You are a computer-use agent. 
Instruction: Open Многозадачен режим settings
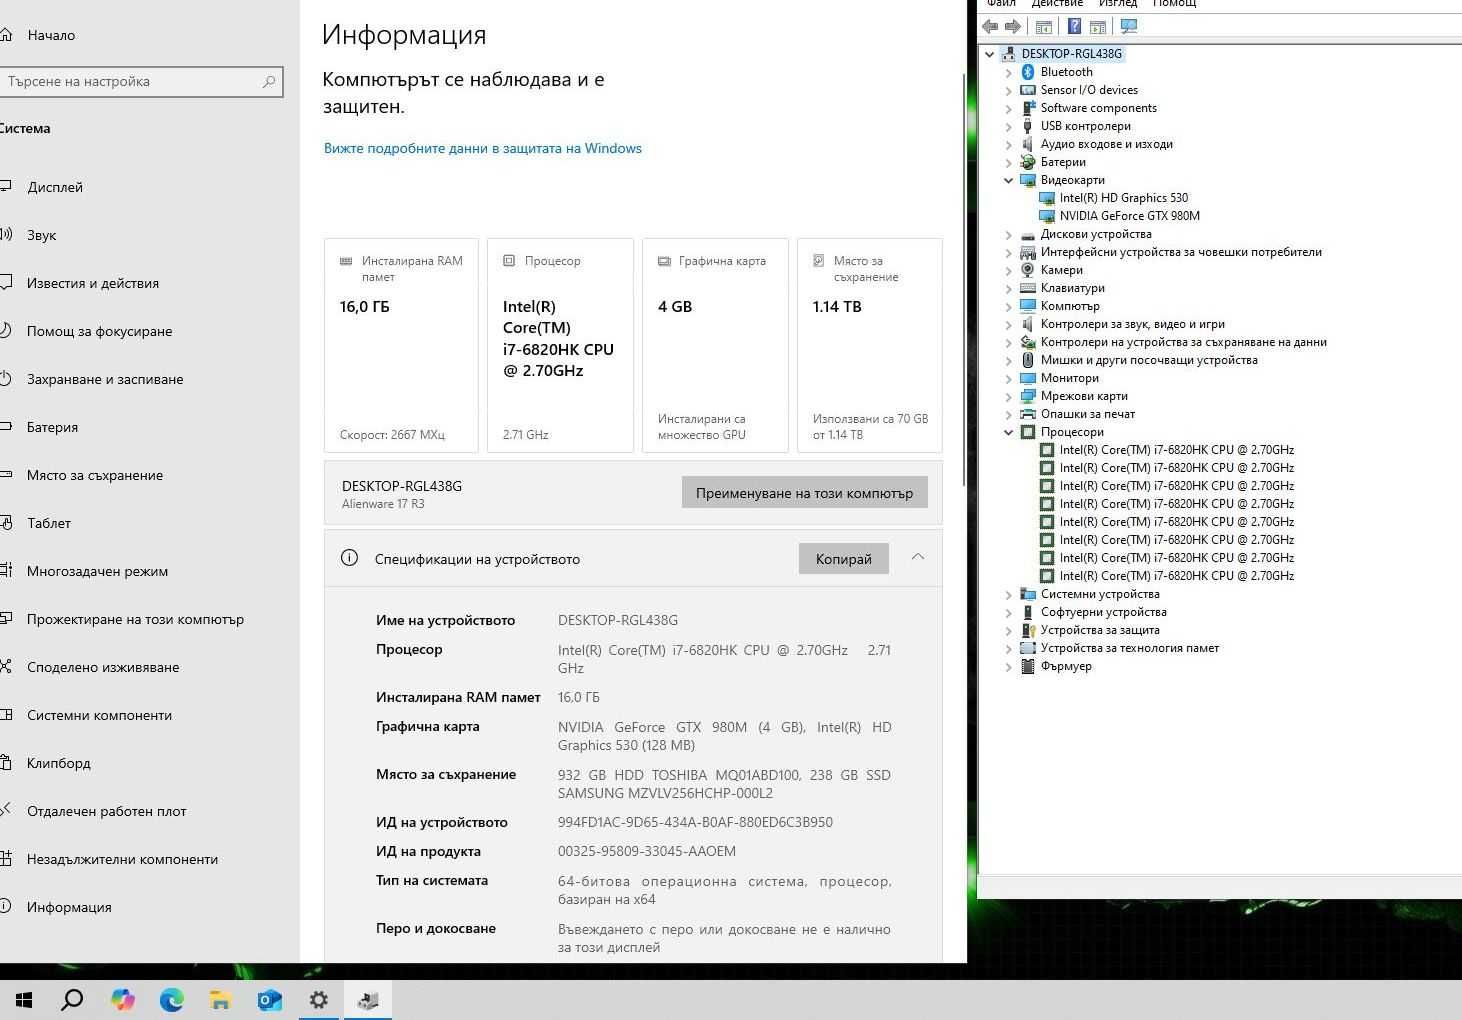click(x=97, y=571)
